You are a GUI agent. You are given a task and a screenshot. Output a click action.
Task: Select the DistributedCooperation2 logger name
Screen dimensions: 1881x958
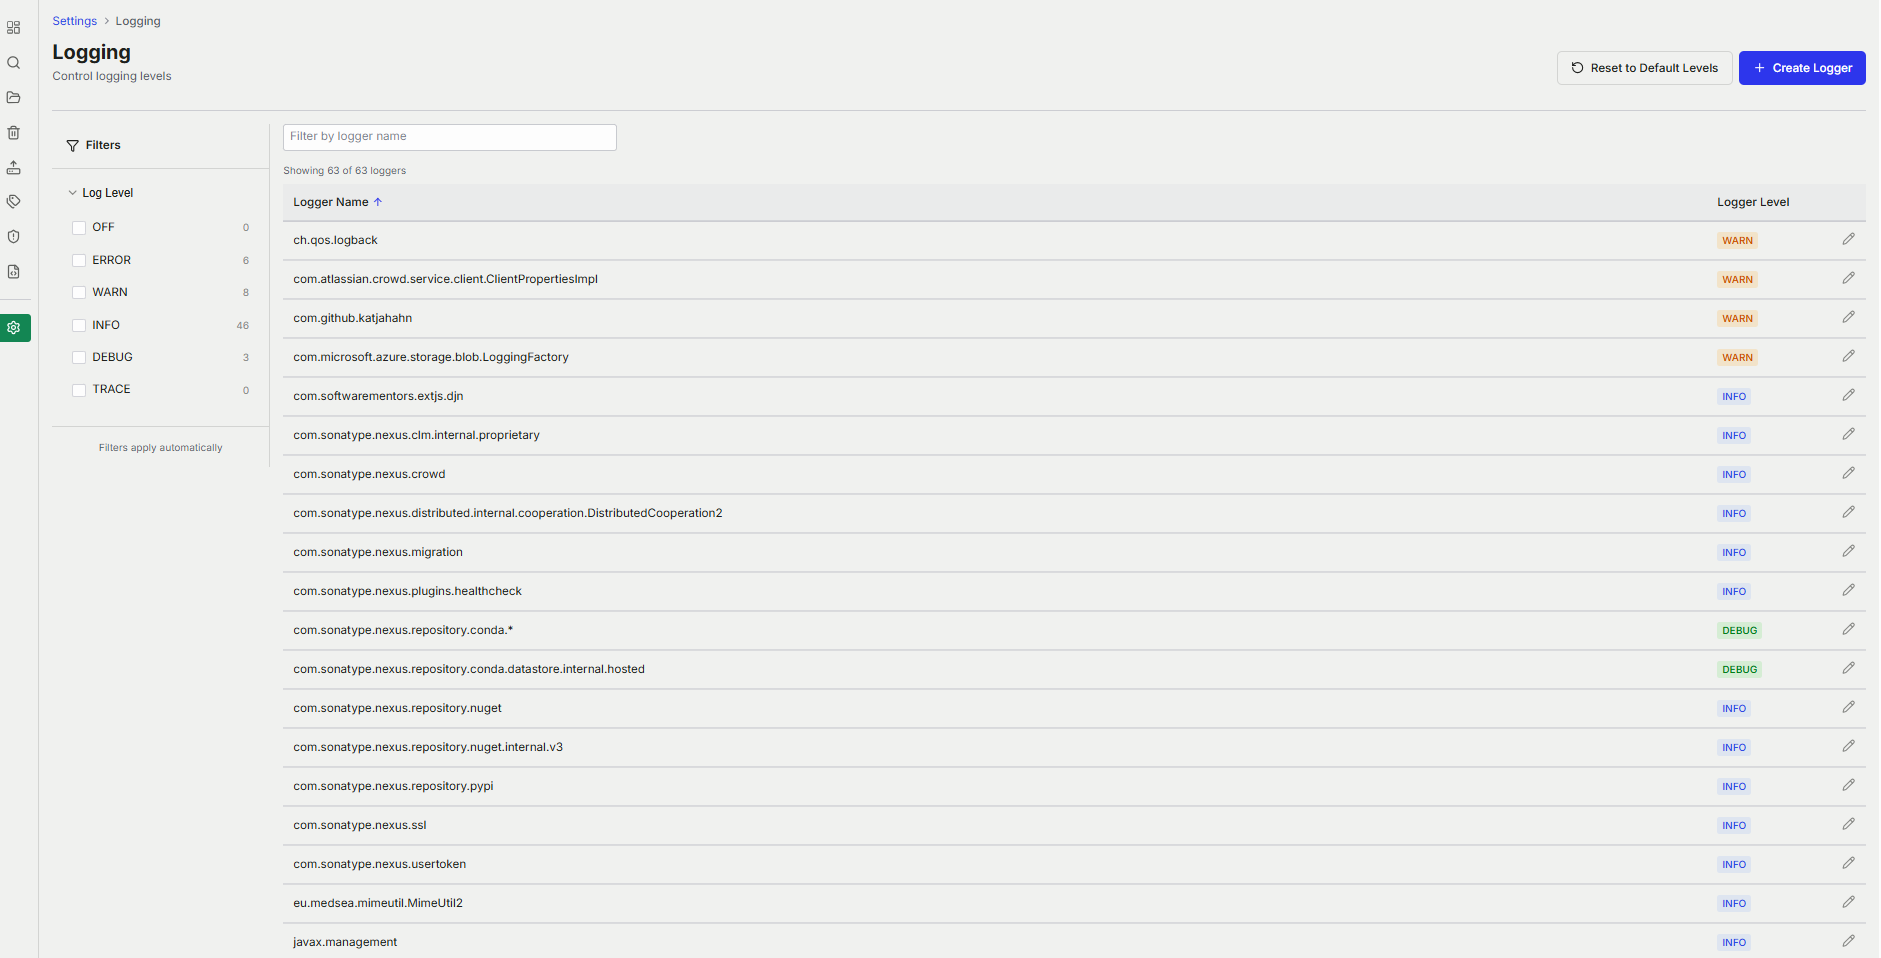pyautogui.click(x=508, y=513)
